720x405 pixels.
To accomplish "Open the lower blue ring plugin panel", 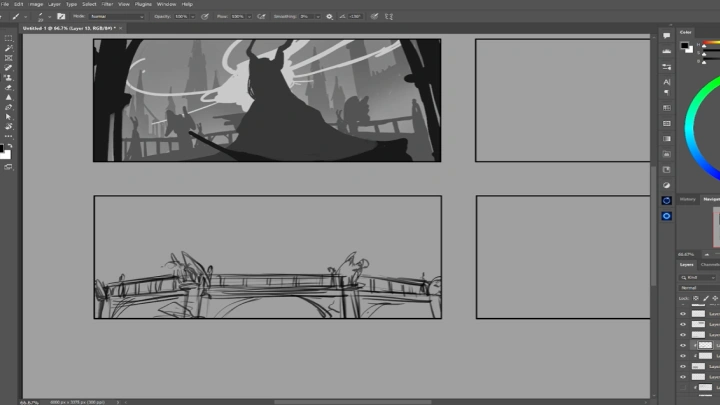I will (x=666, y=216).
